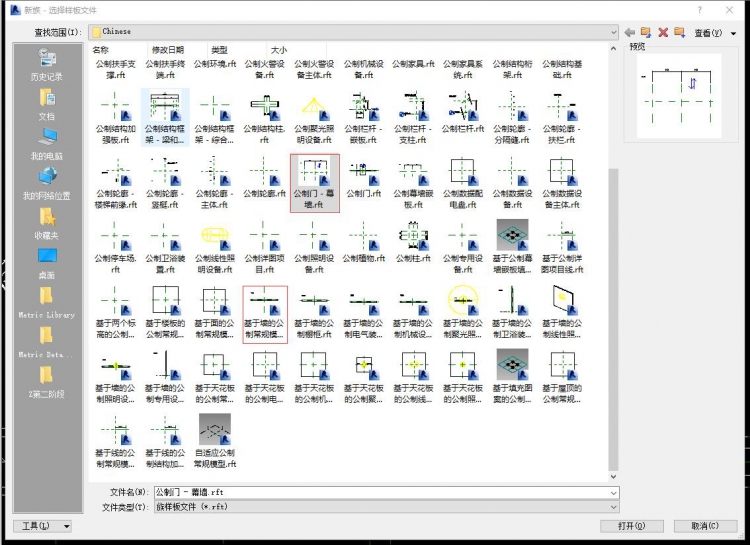Screen dimensions: 750x545
Task: Click the red X delete icon
Action: coord(663,32)
